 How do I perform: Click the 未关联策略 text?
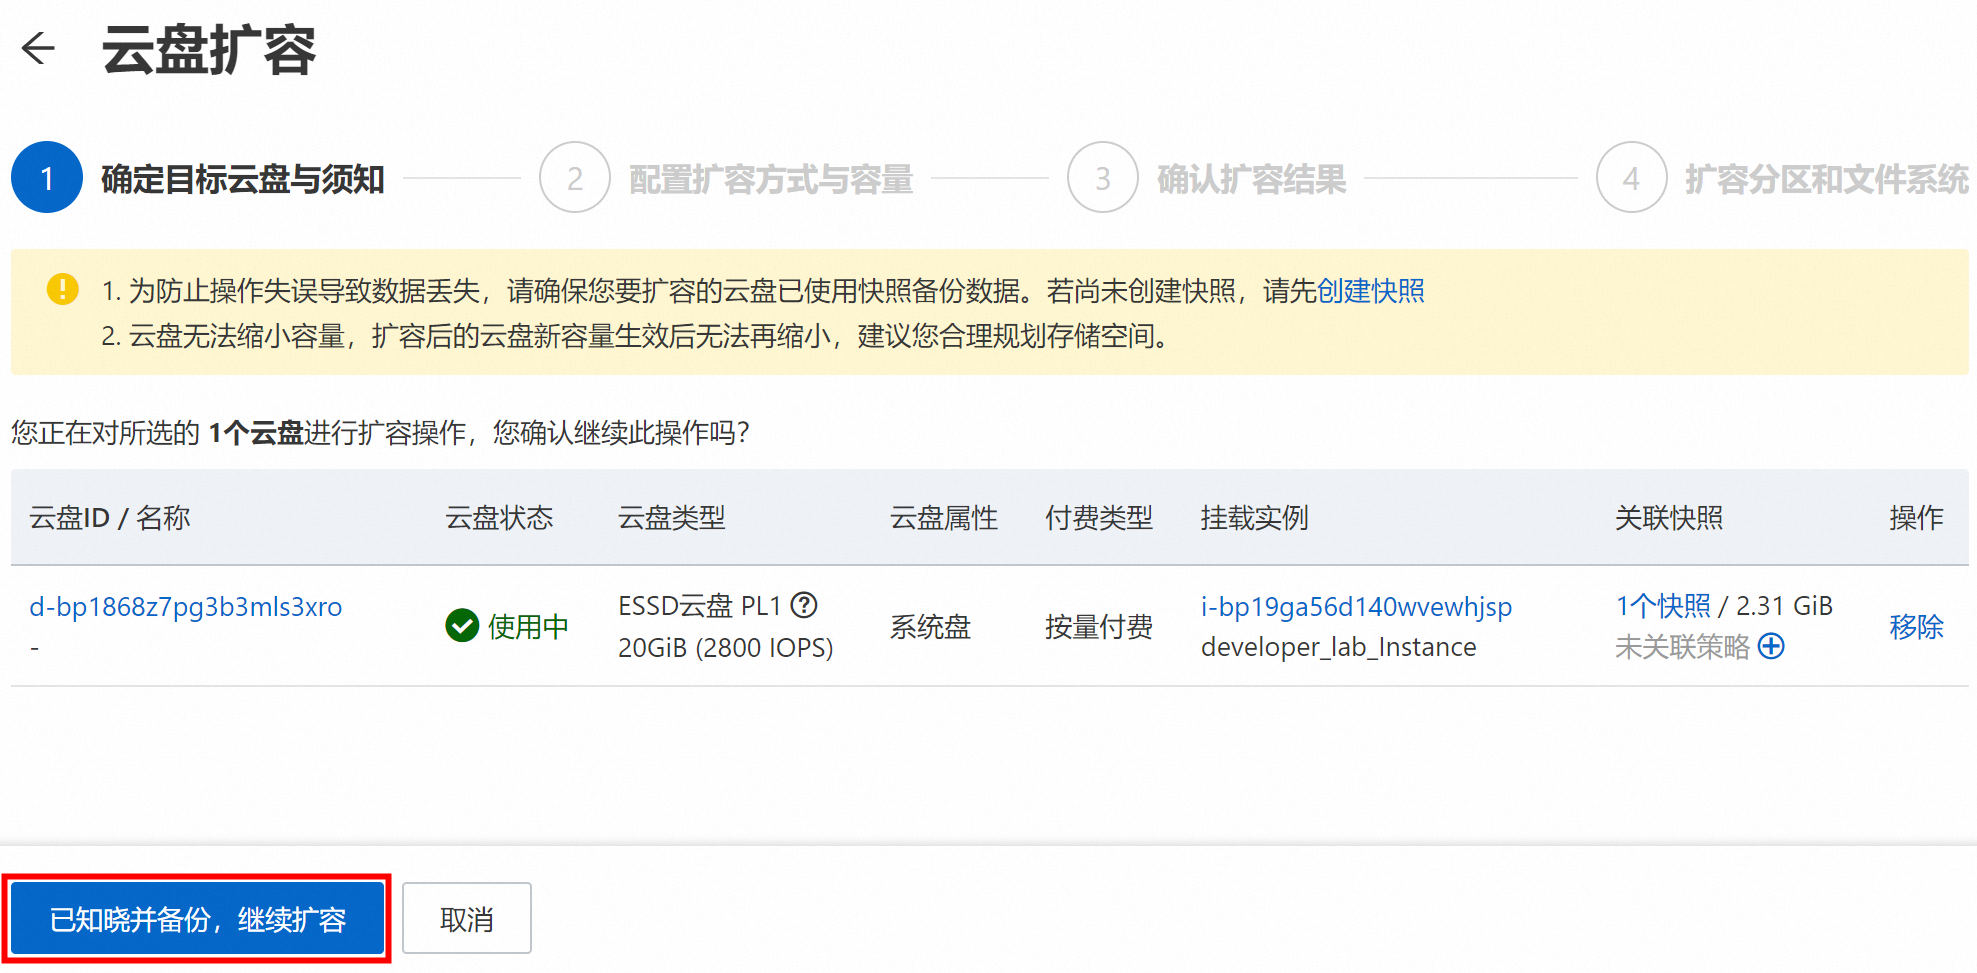click(x=1682, y=647)
